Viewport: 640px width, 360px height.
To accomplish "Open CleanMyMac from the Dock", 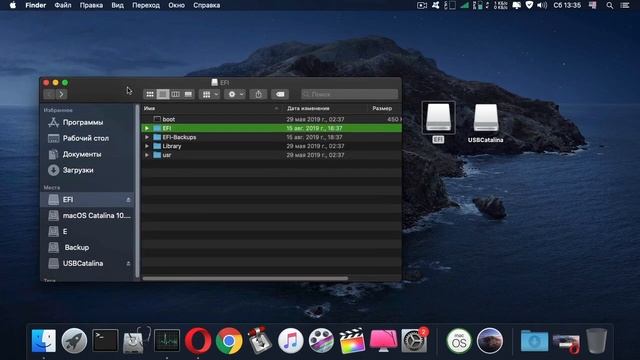I will pyautogui.click(x=383, y=340).
